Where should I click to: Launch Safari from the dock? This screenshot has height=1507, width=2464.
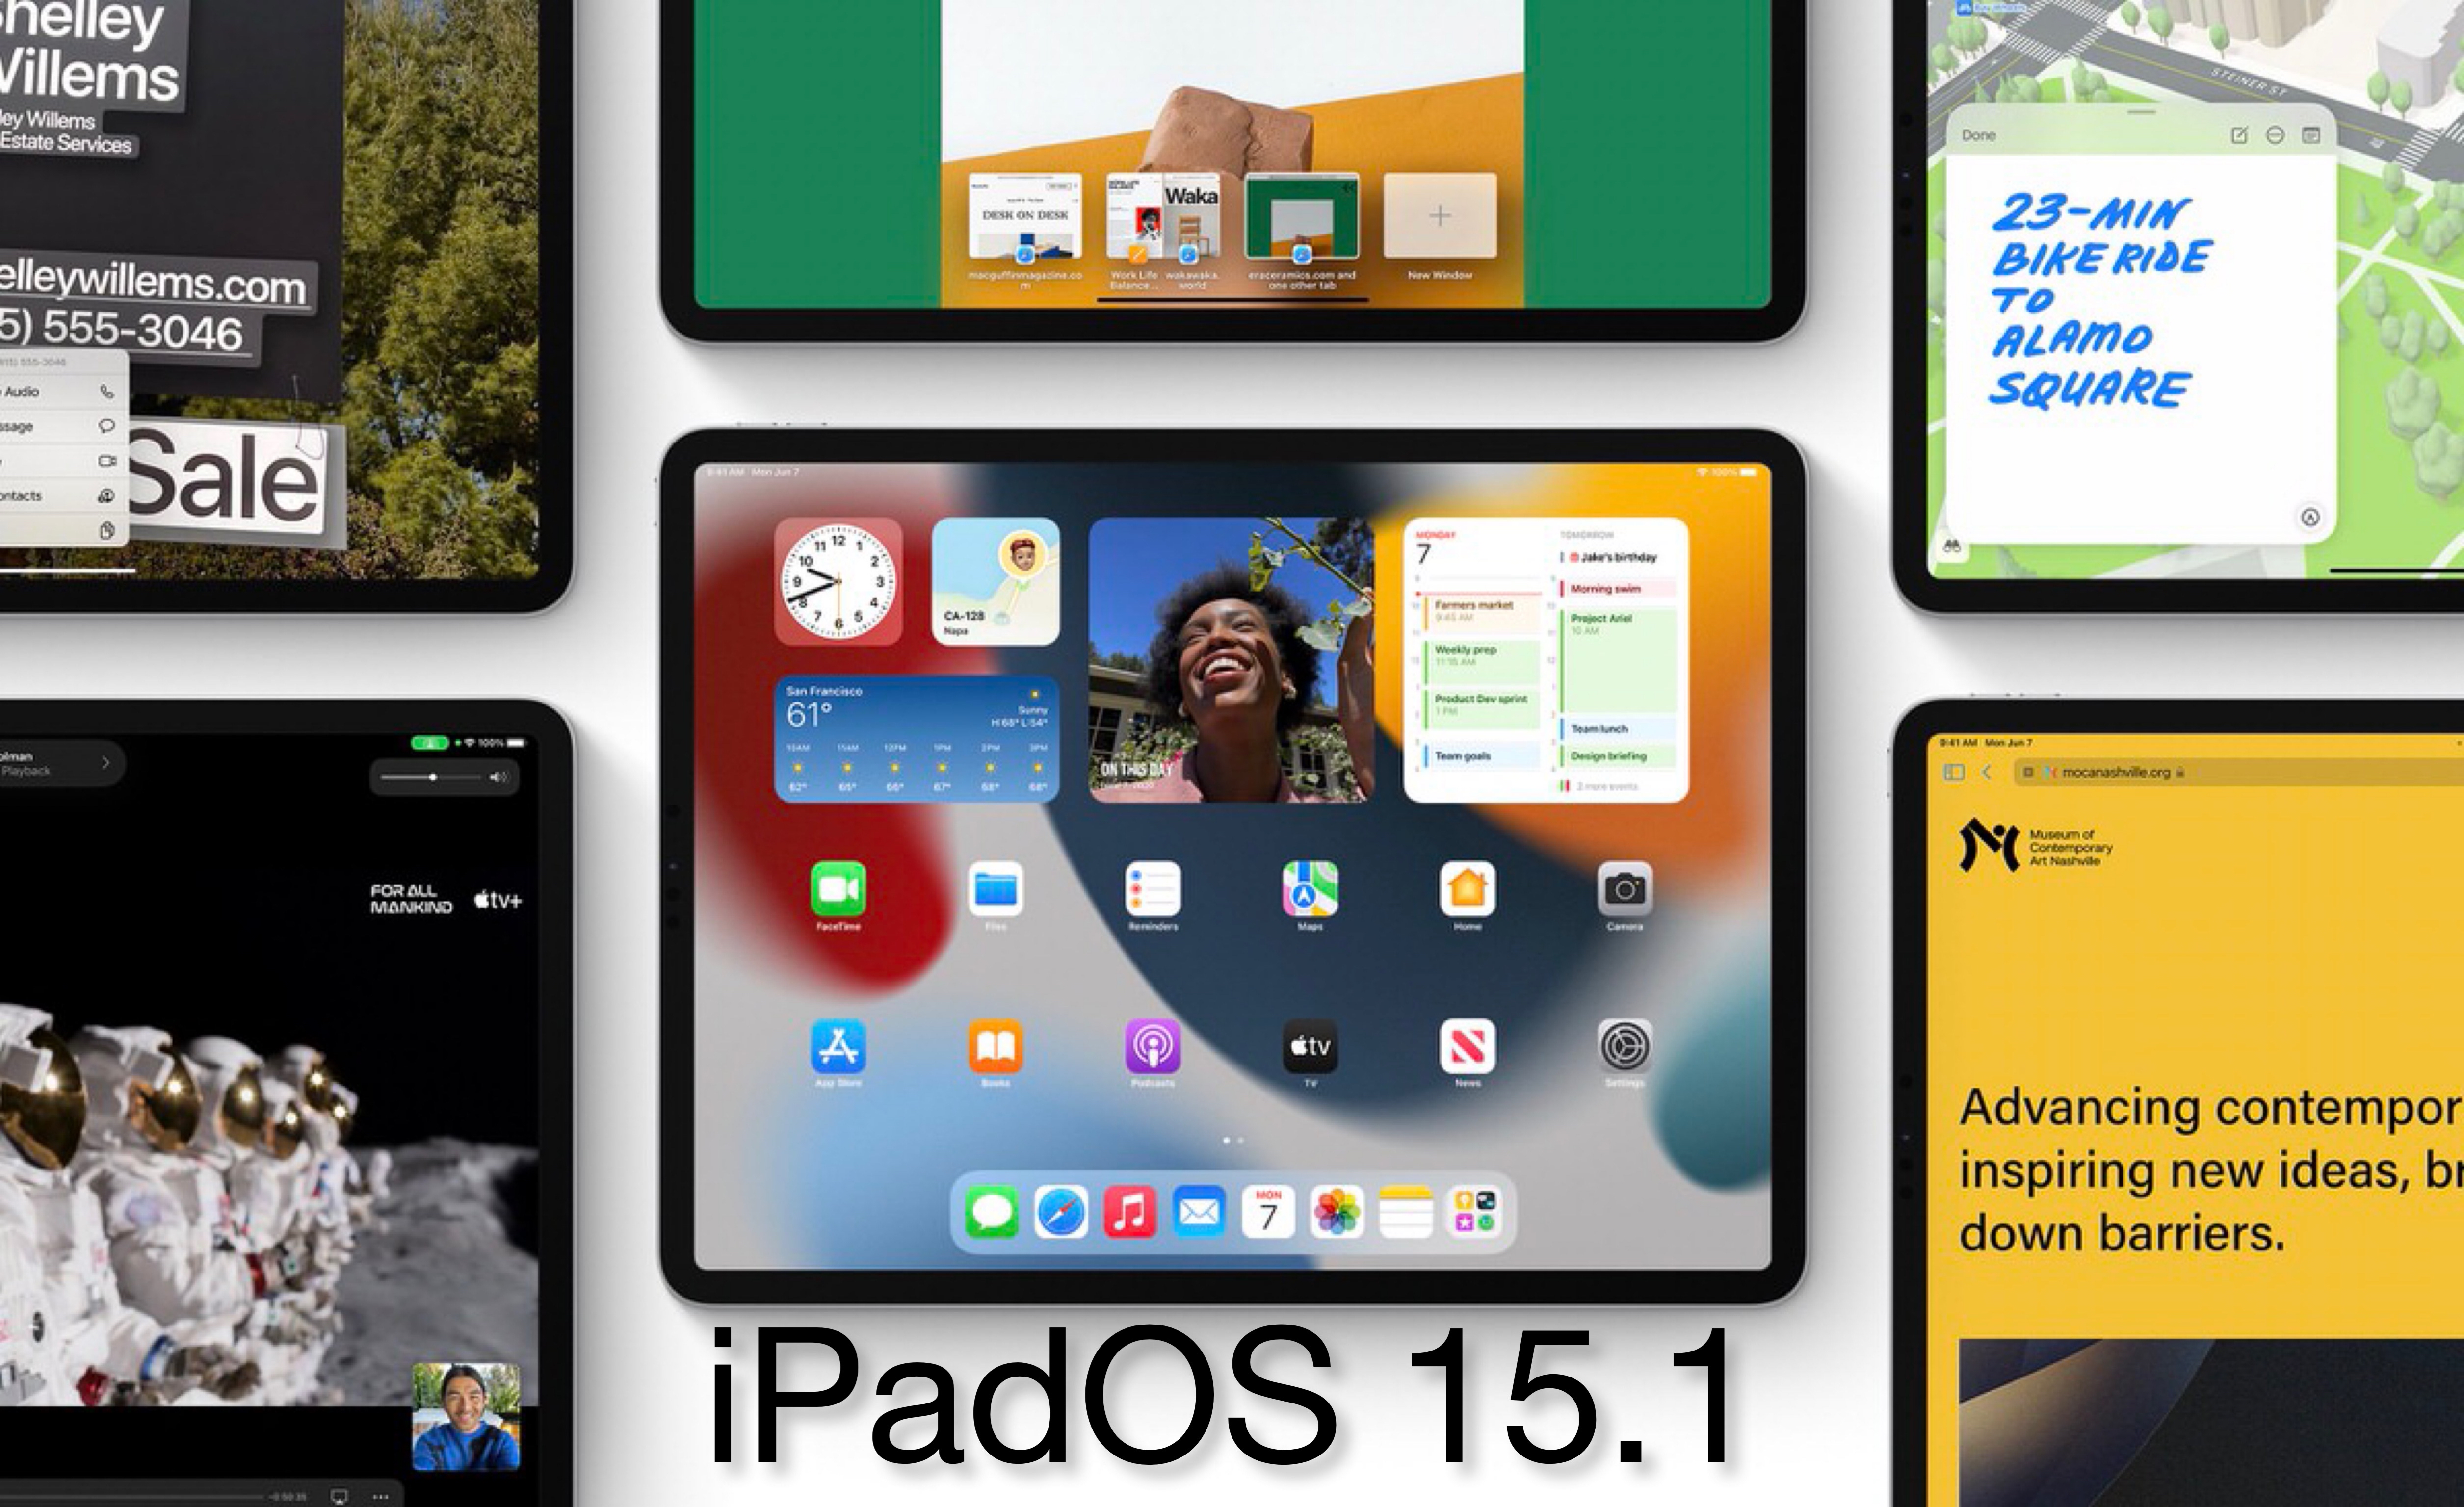tap(1061, 1212)
